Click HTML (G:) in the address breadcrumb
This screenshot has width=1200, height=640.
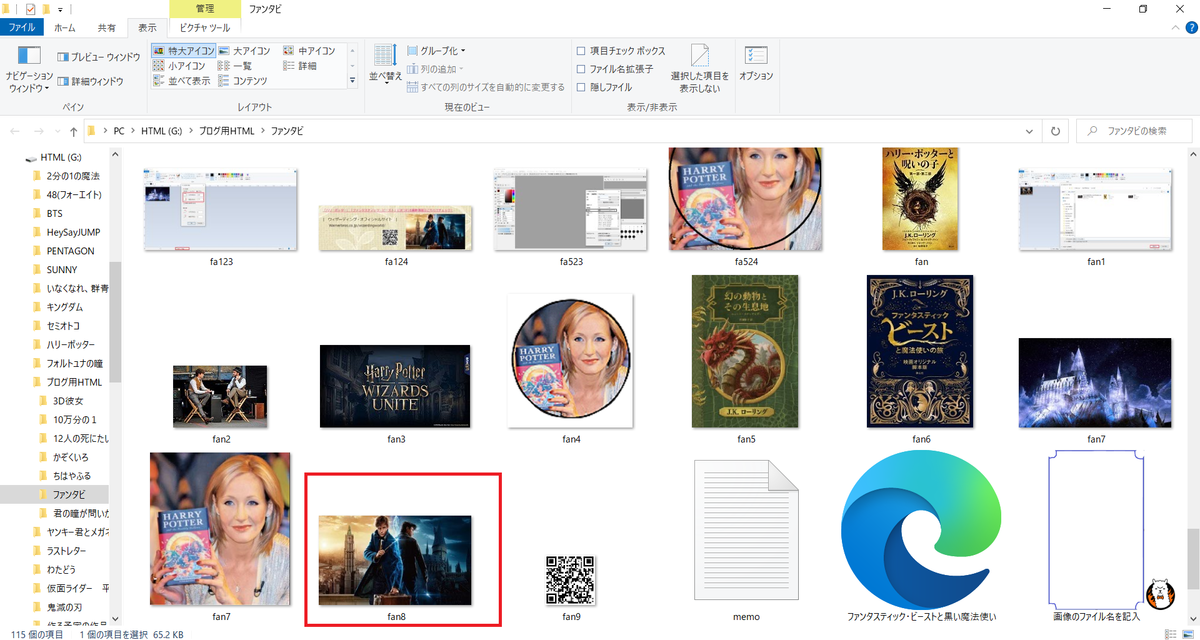click(x=162, y=131)
